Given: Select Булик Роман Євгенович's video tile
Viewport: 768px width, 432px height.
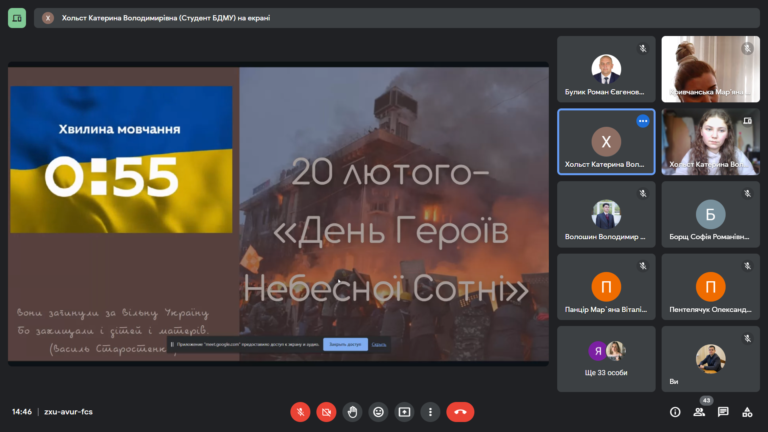Looking at the screenshot, I should click(606, 69).
